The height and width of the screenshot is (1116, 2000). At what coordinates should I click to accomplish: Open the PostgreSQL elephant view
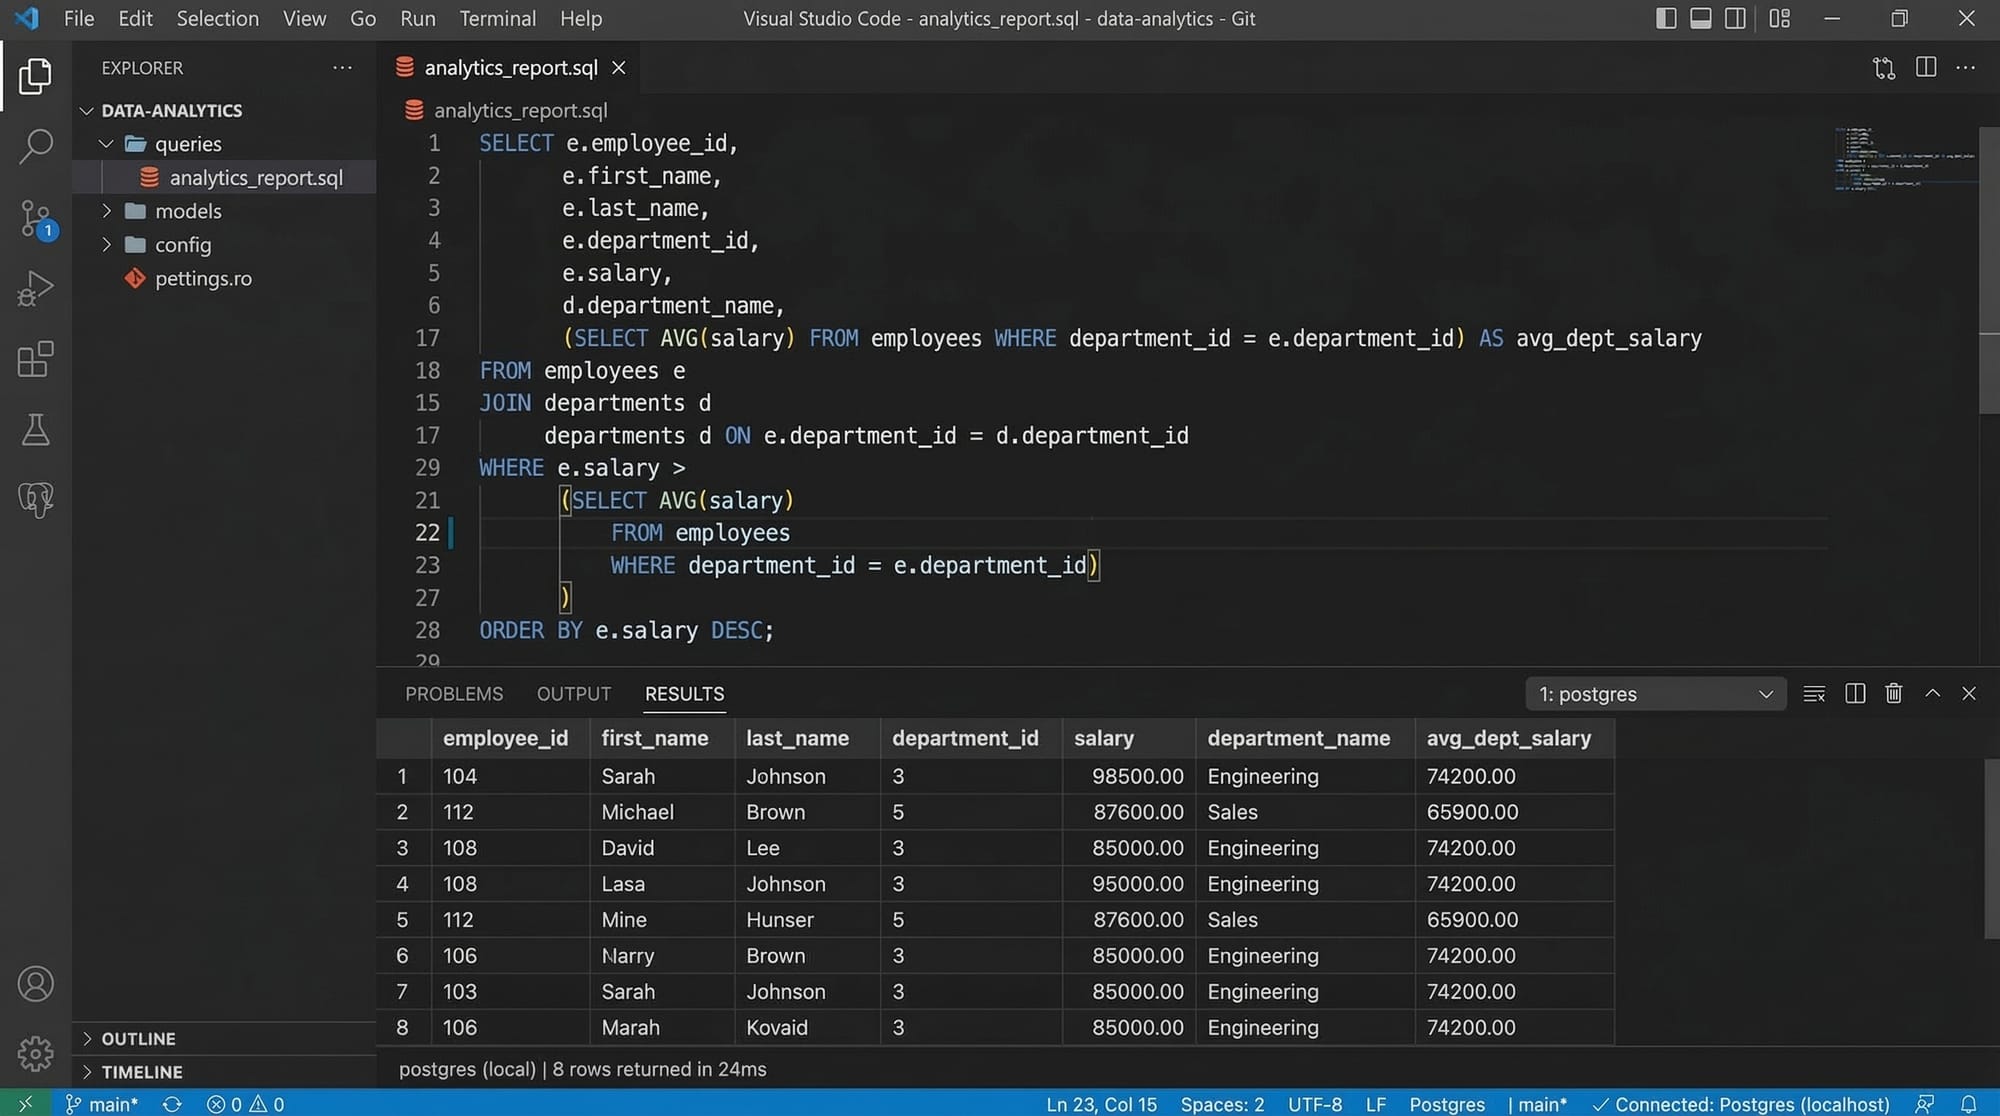(35, 499)
